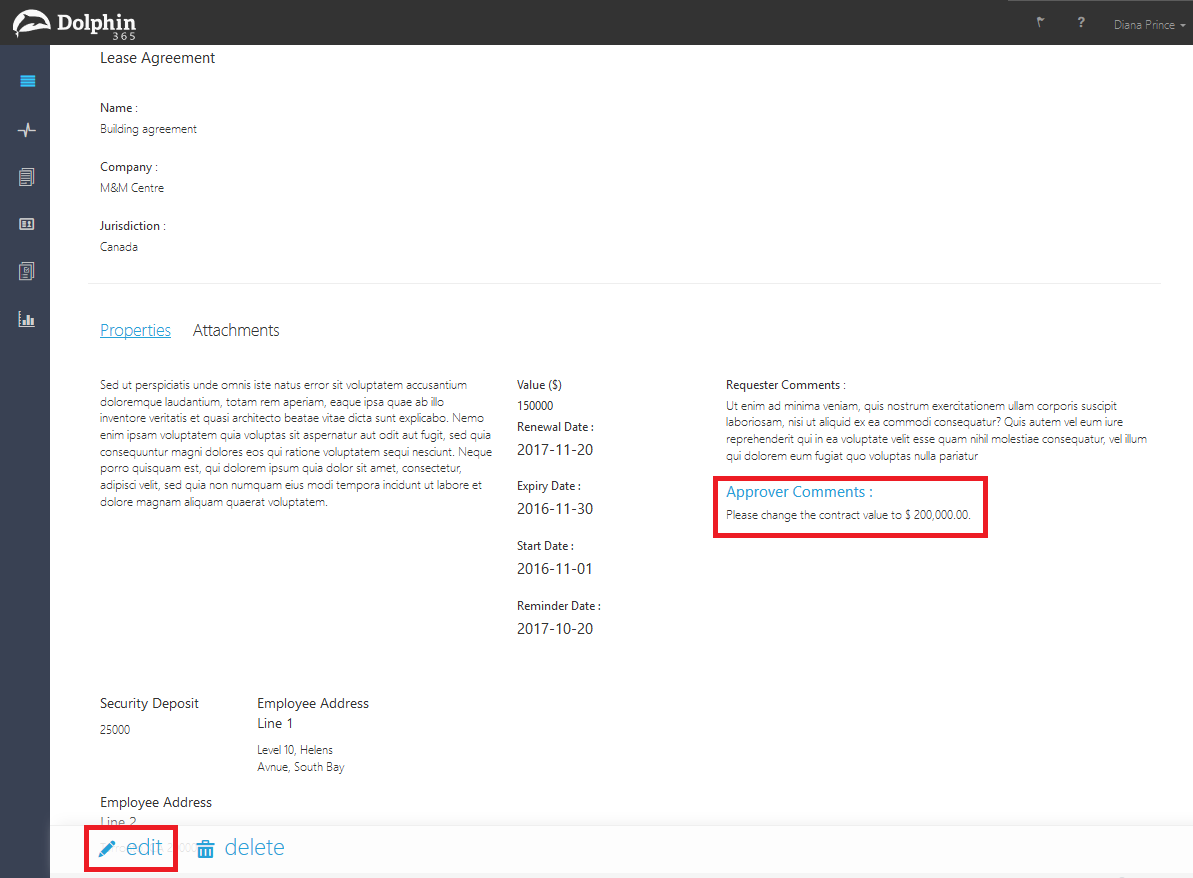Click the edit link text
This screenshot has width=1193, height=878.
tap(144, 848)
